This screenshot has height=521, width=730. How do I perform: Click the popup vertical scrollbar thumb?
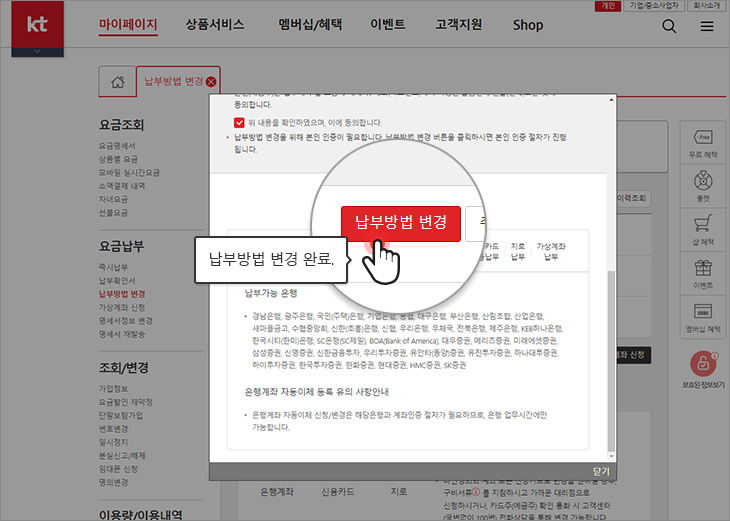pos(611,359)
